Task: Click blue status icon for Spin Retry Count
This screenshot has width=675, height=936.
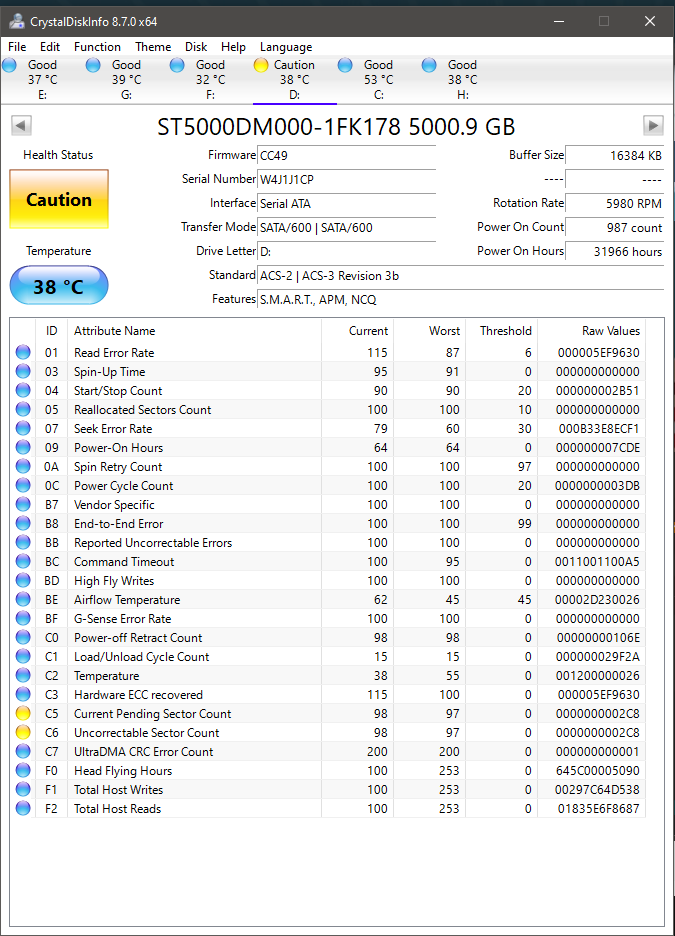Action: [23, 466]
